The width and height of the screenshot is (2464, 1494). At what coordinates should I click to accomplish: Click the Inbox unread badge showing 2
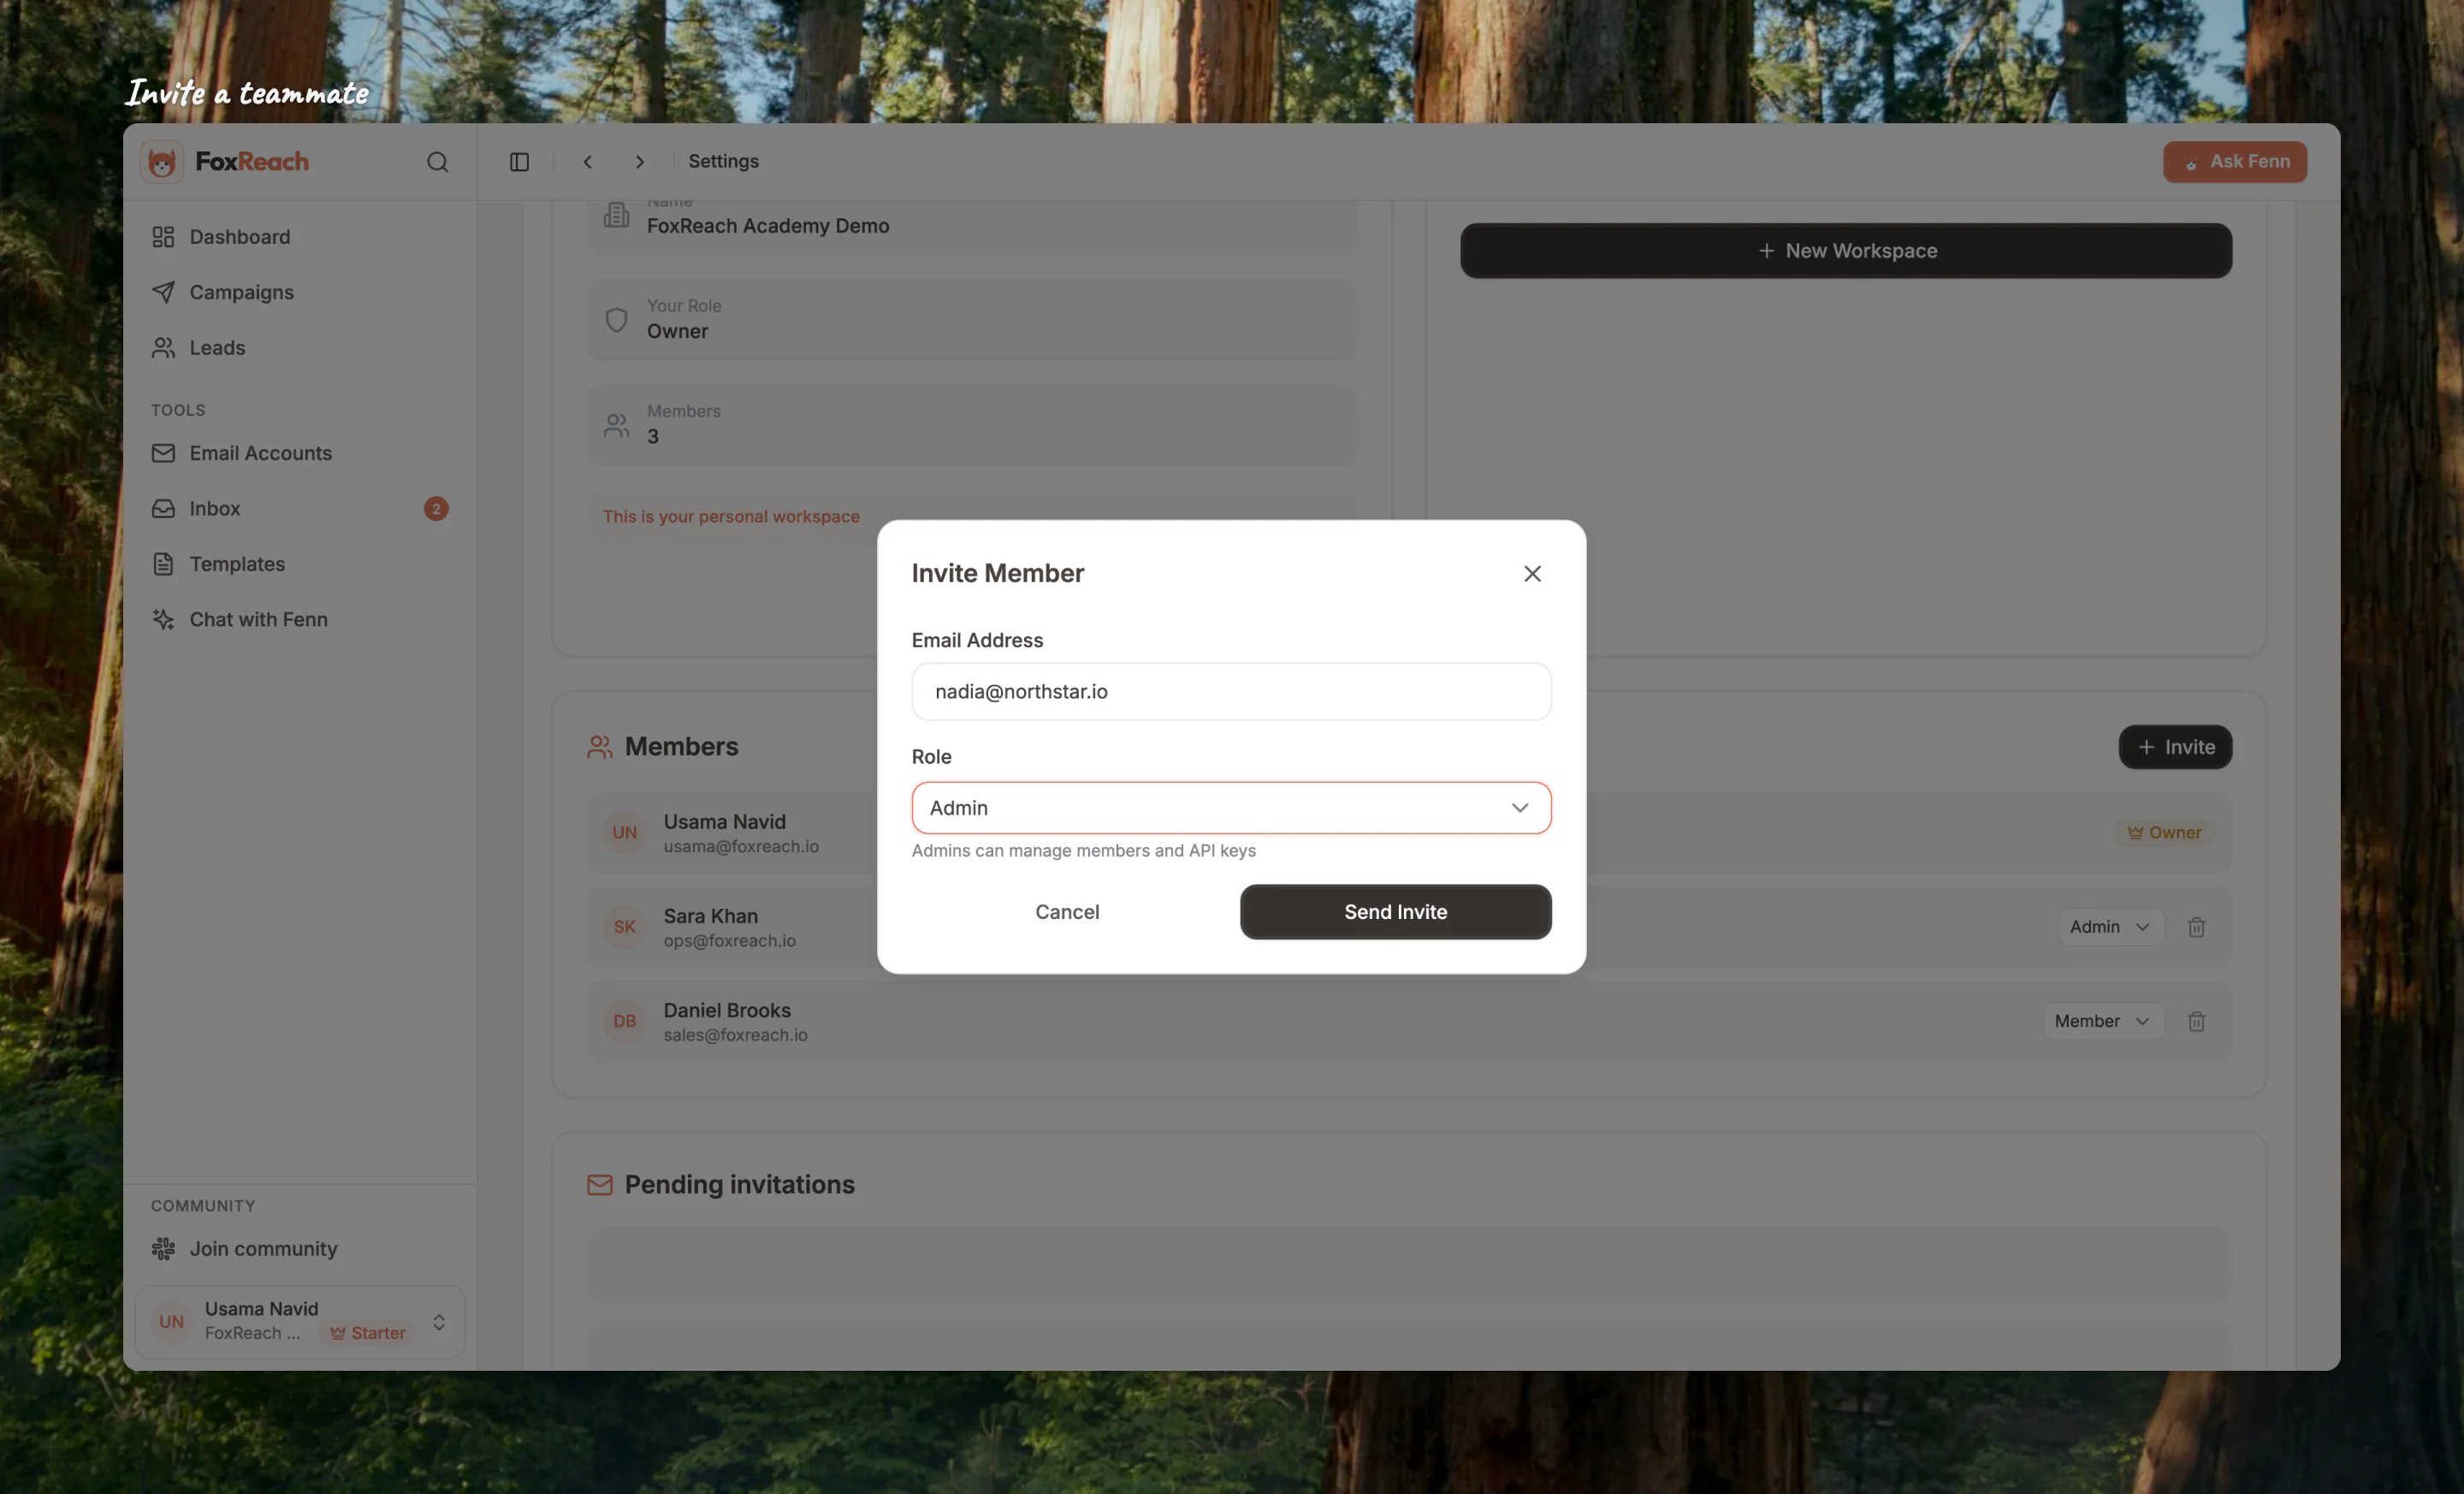436,509
